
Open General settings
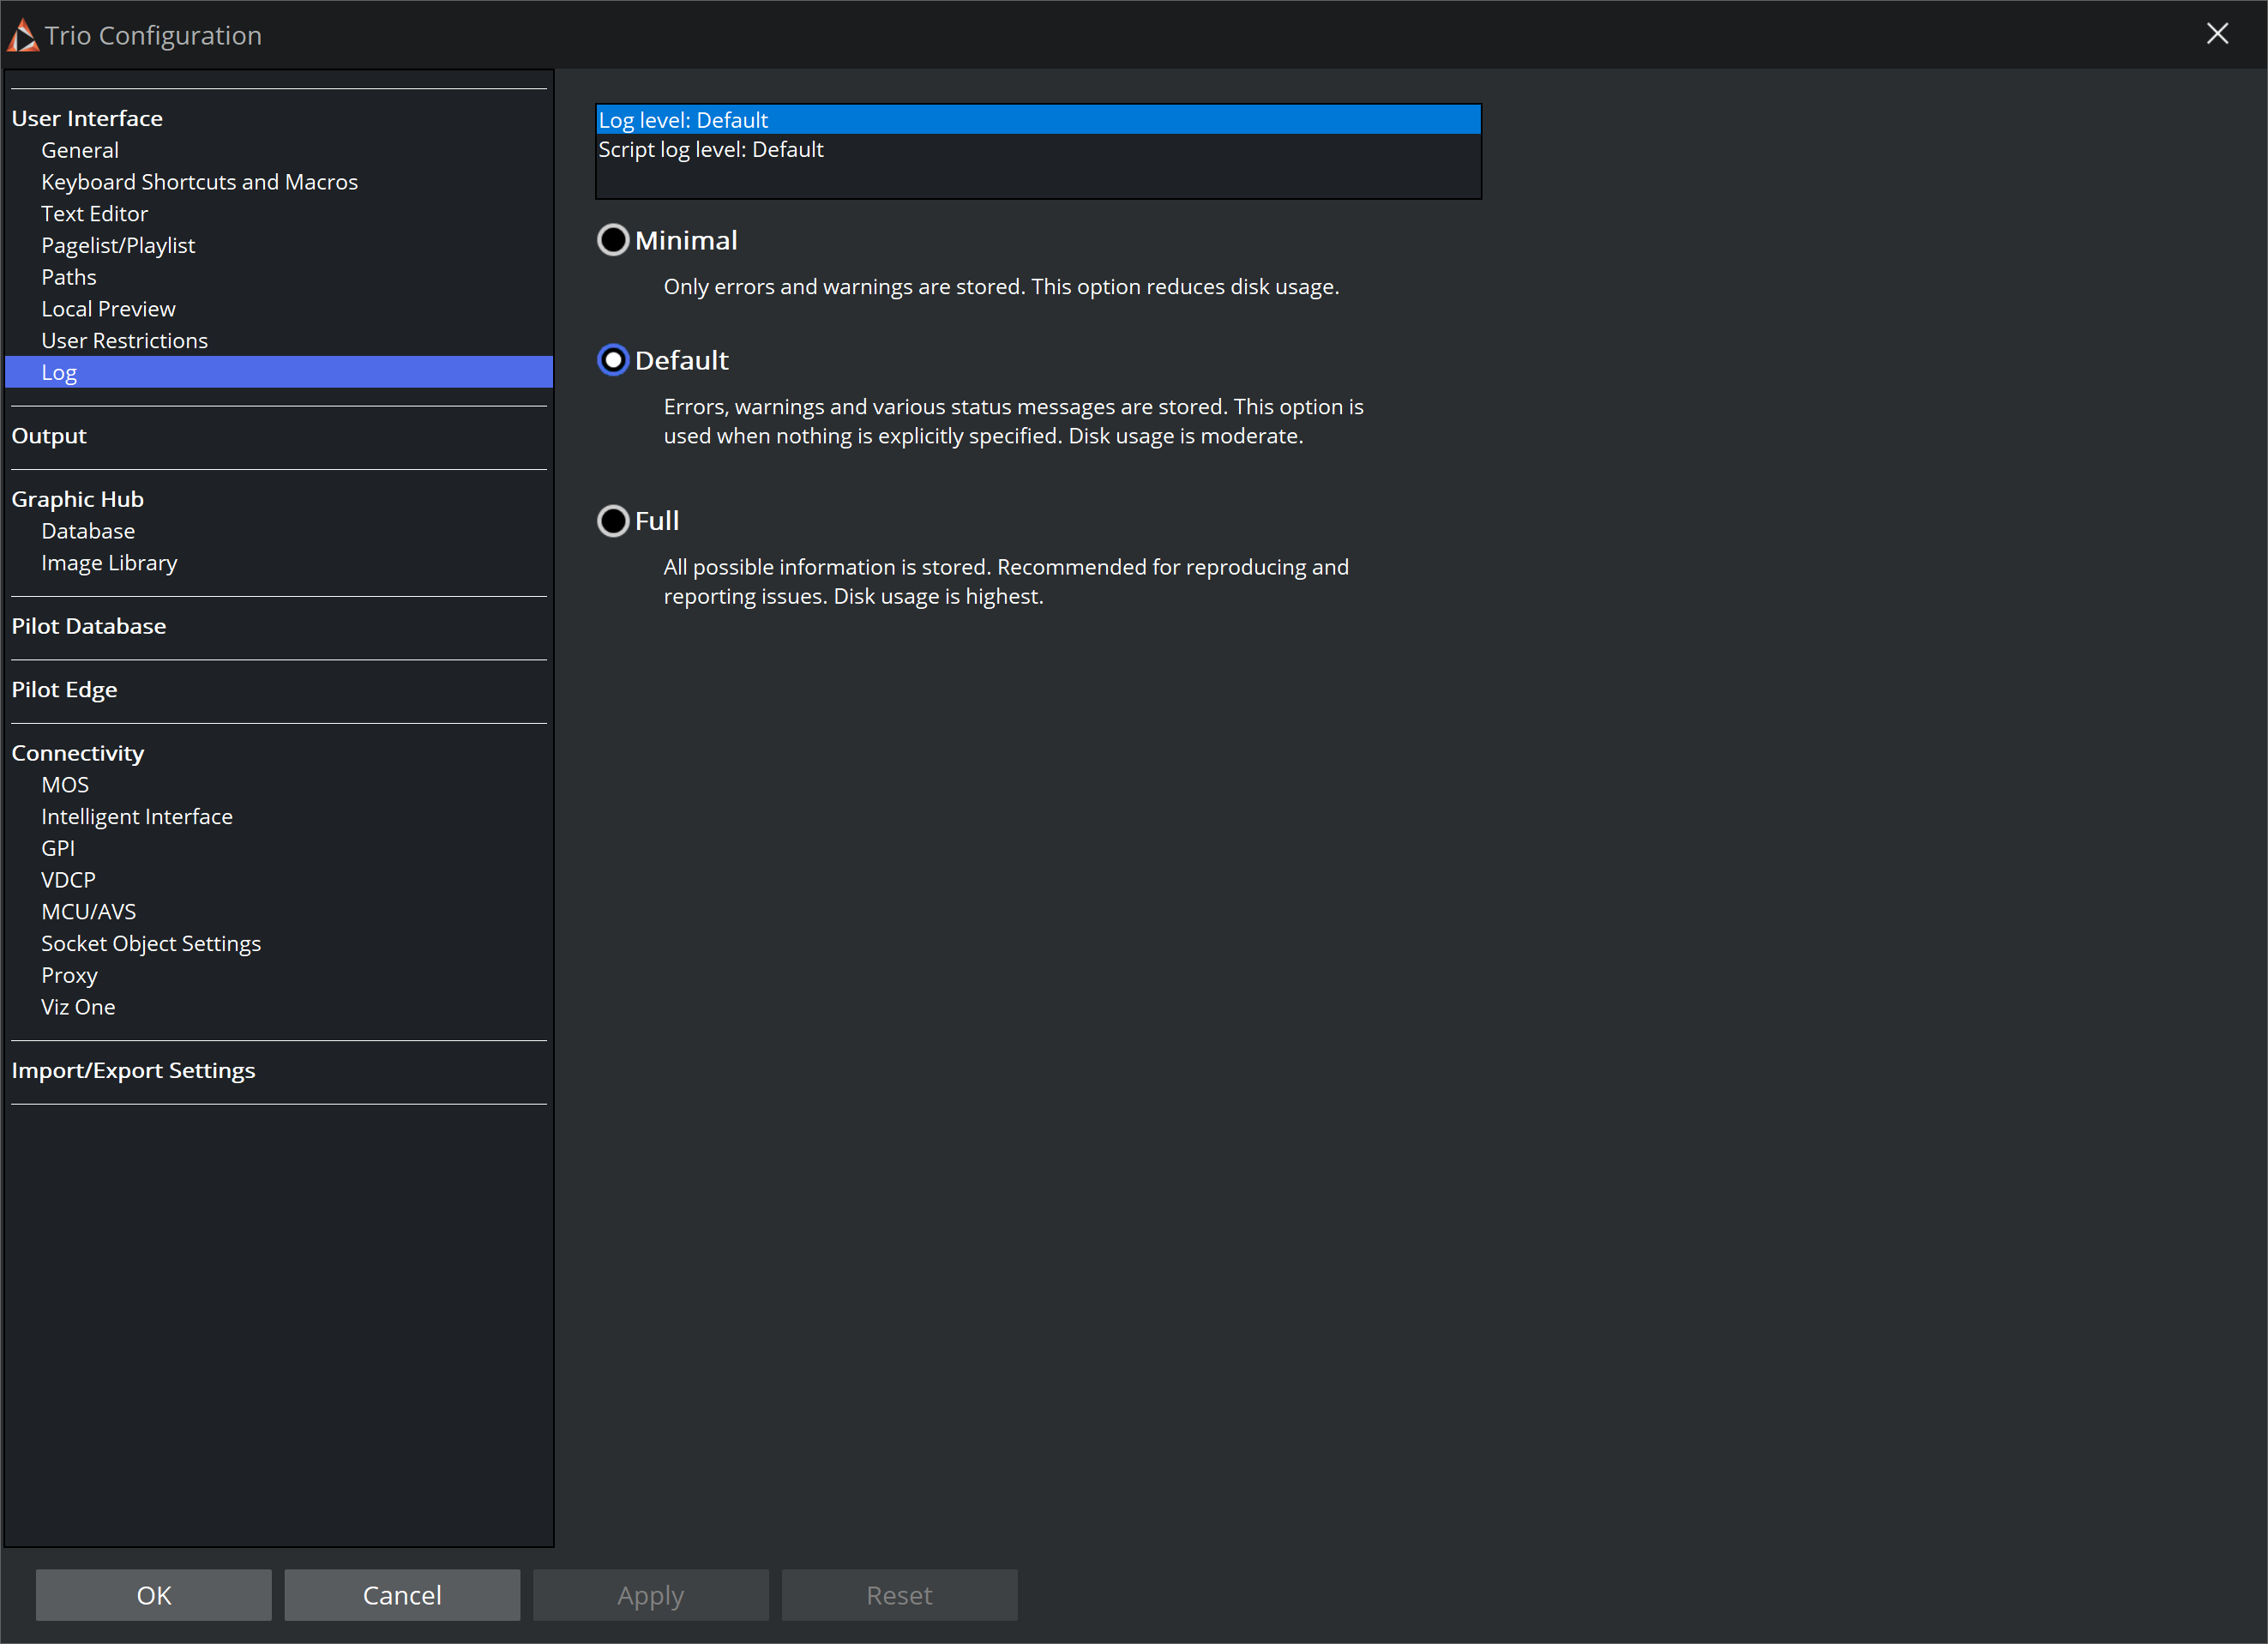(x=80, y=150)
